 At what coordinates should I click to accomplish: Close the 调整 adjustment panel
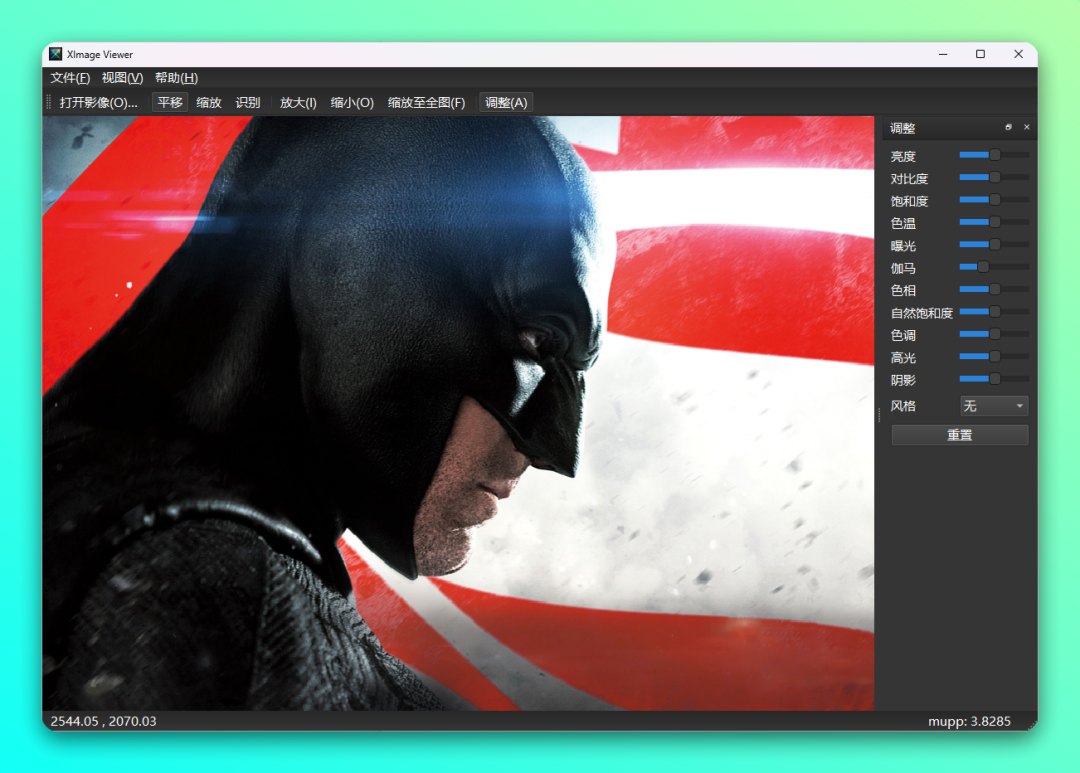[x=1026, y=127]
